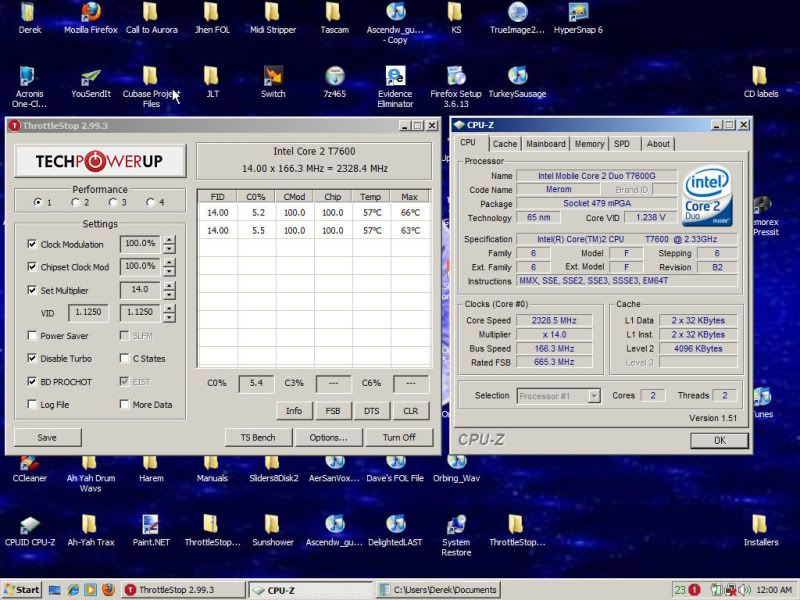Open the 7z465 desktop icon

(x=334, y=83)
